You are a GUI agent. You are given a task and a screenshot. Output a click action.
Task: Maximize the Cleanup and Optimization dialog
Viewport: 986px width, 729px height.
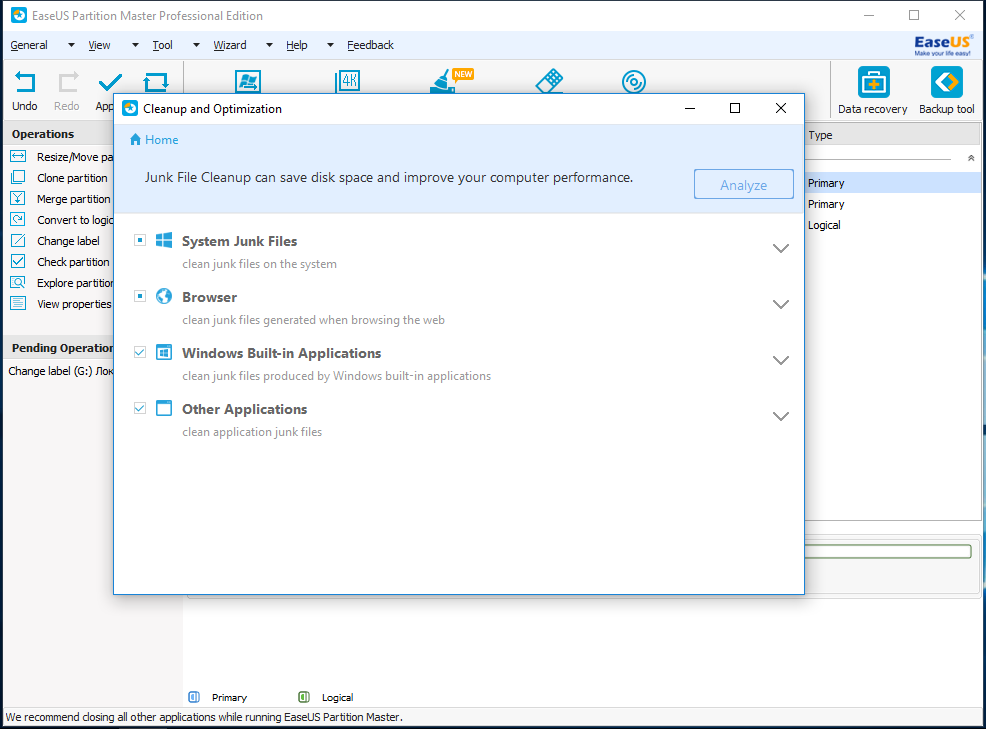(x=734, y=108)
